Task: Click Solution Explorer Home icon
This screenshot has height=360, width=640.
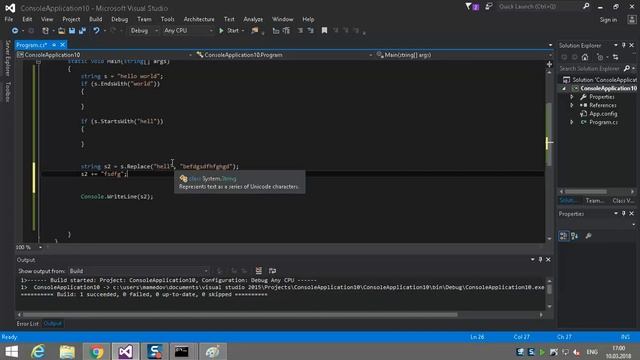Action: (585, 57)
